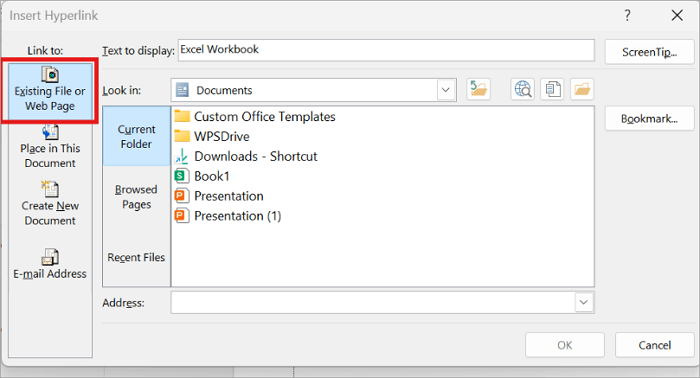This screenshot has height=378, width=700.
Task: Browse for File folder icon
Action: click(x=582, y=89)
